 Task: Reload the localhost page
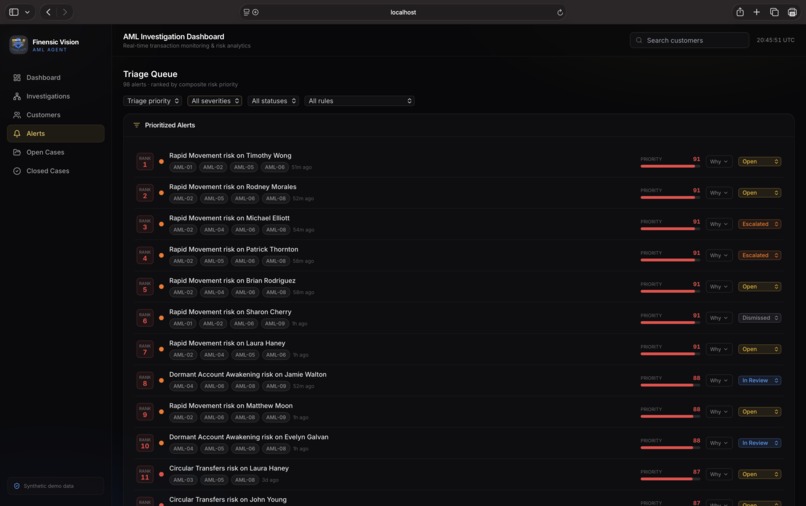click(560, 12)
